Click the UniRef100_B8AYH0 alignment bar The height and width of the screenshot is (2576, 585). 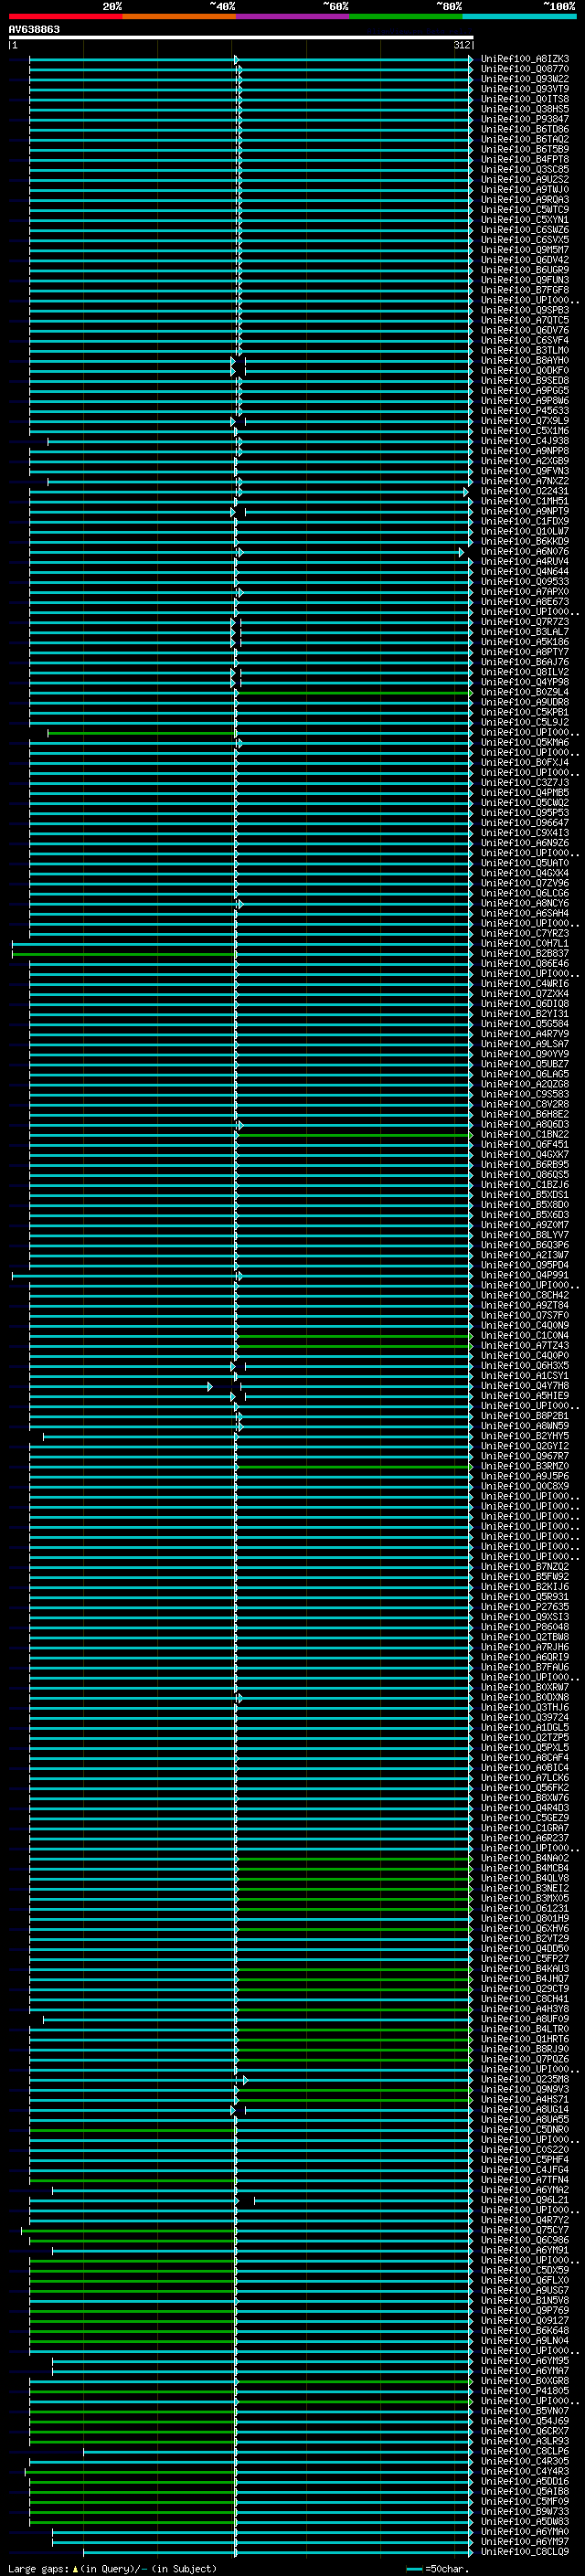point(251,360)
